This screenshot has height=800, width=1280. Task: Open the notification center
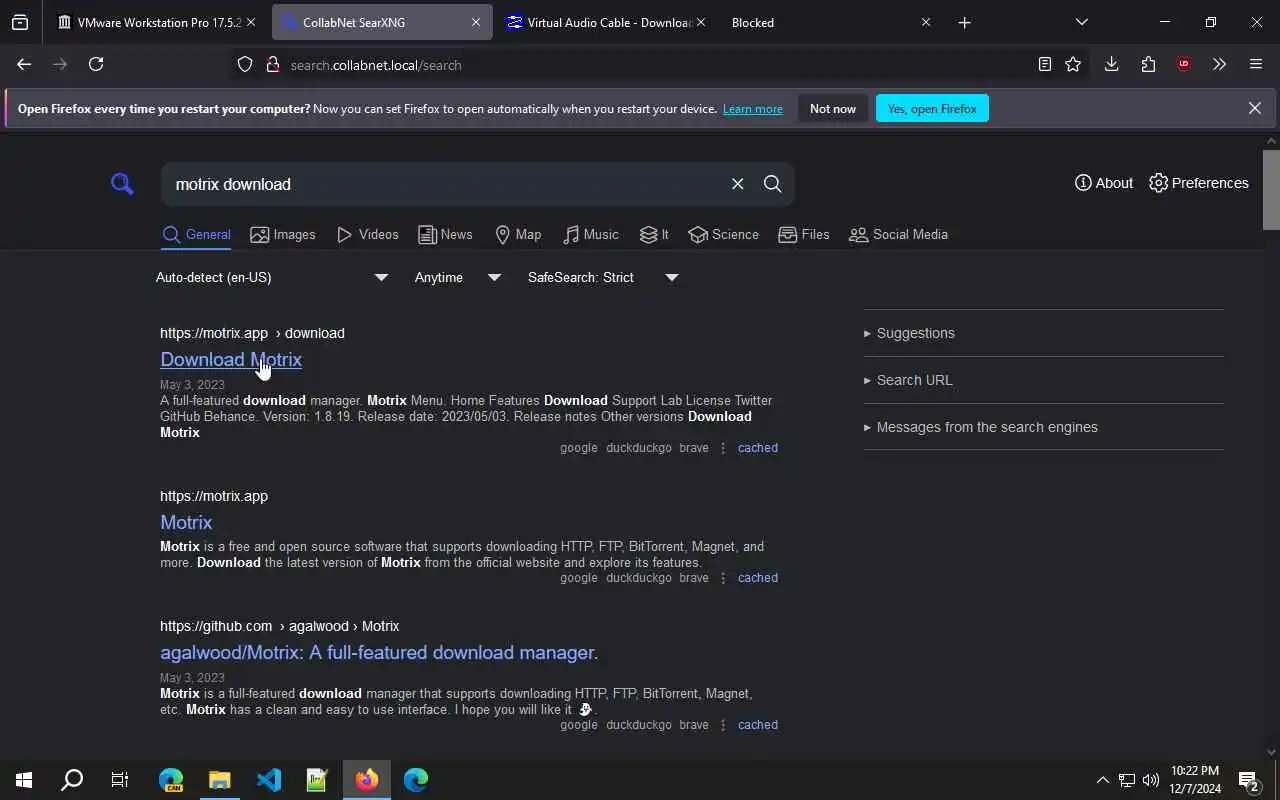(x=1248, y=780)
